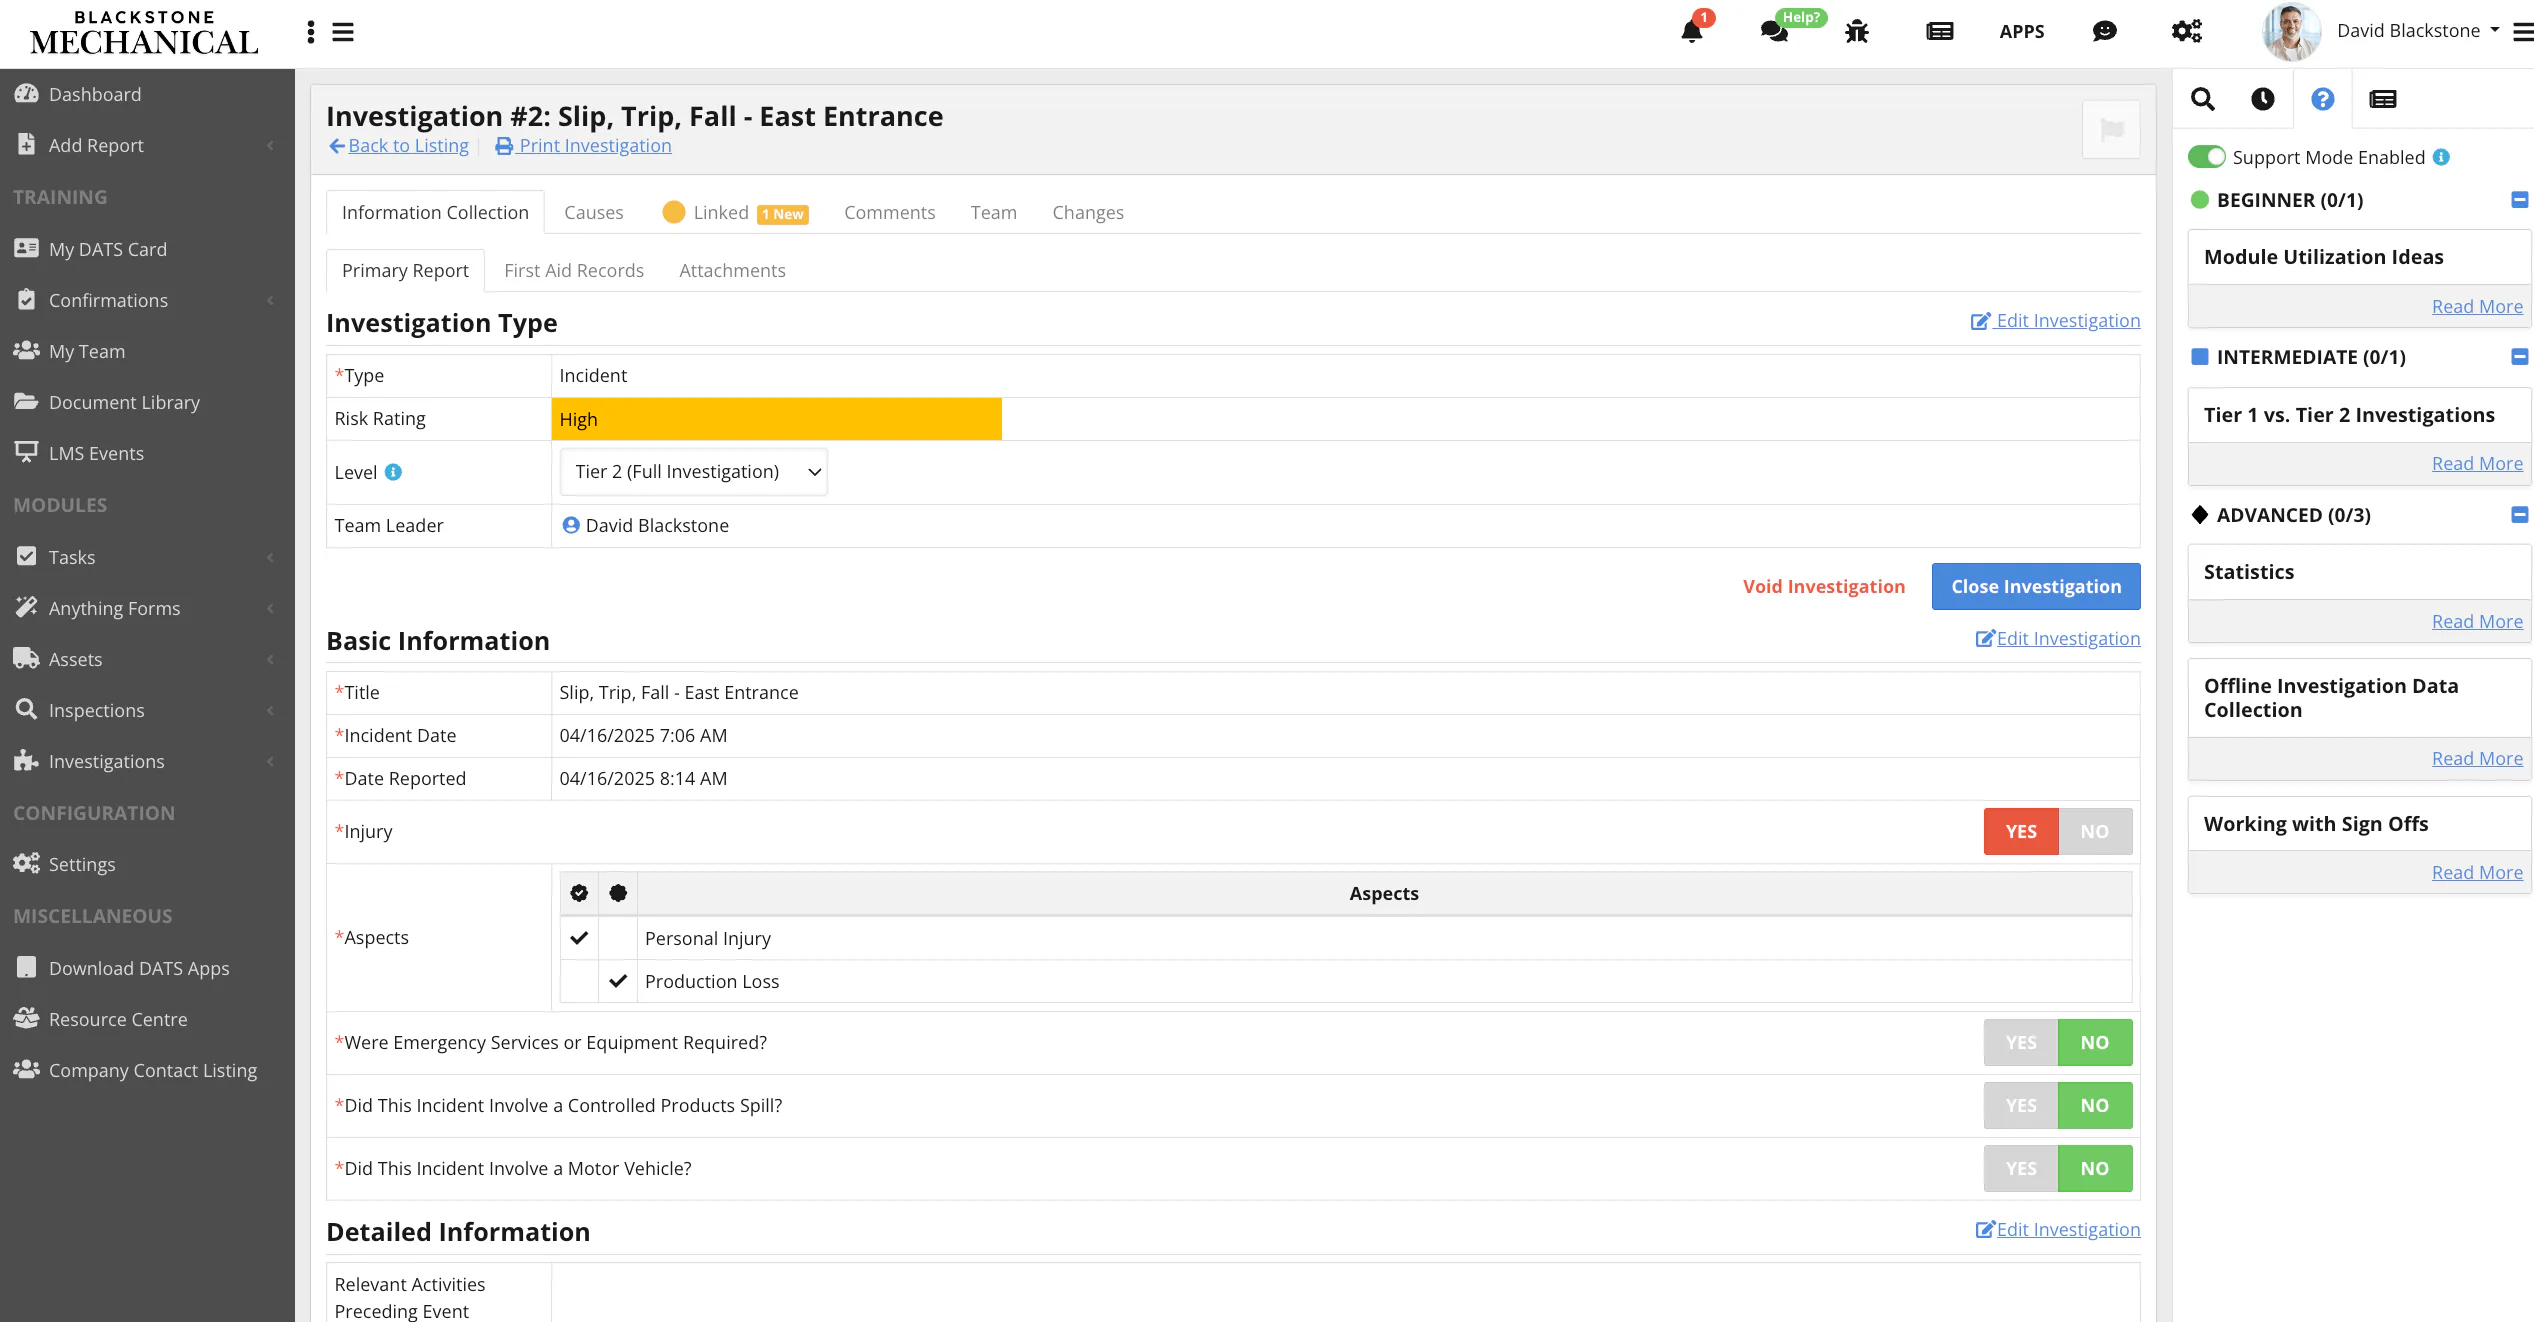Screen dimensions: 2534x1322
Task: Select the blue question mark help icon
Action: [2323, 99]
